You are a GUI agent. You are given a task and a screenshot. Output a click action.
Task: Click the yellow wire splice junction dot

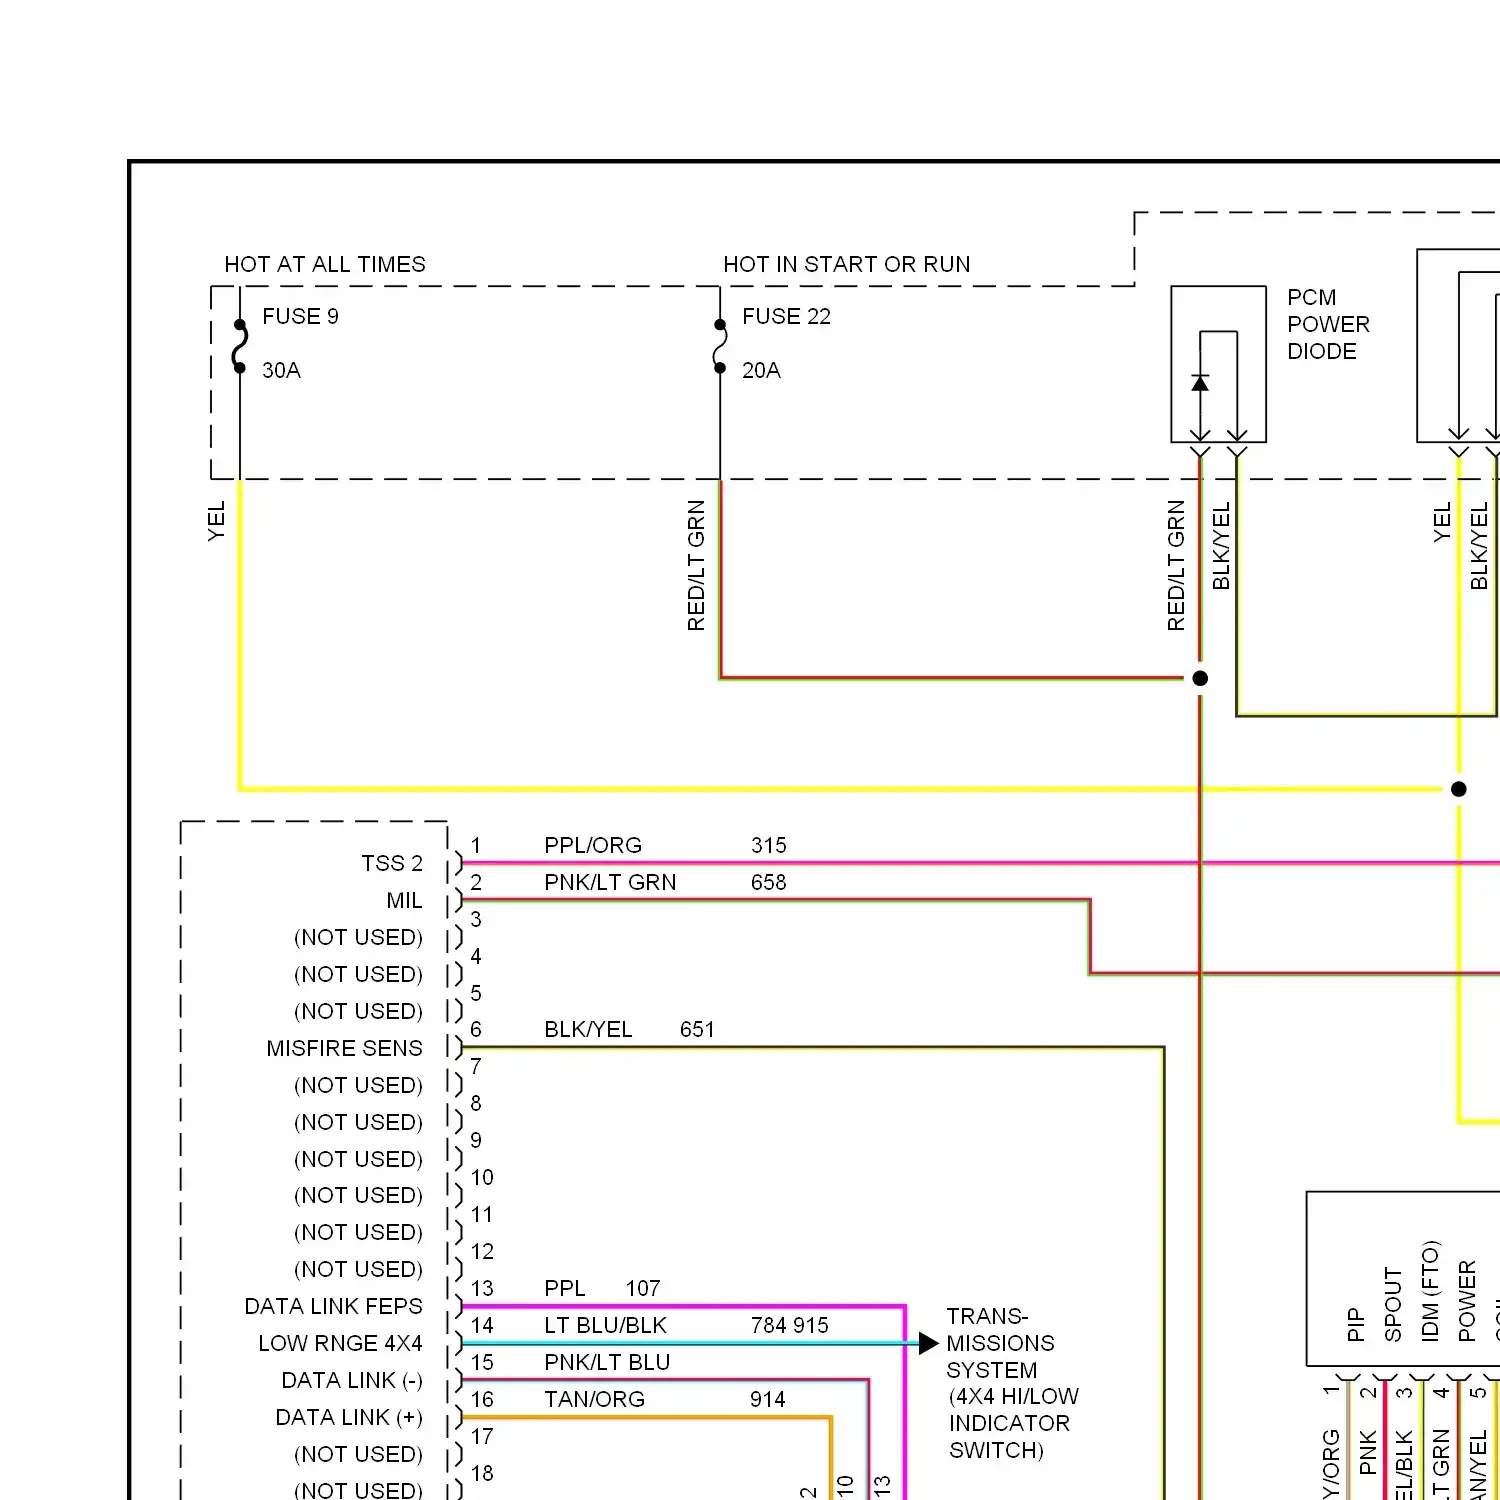click(x=1459, y=789)
